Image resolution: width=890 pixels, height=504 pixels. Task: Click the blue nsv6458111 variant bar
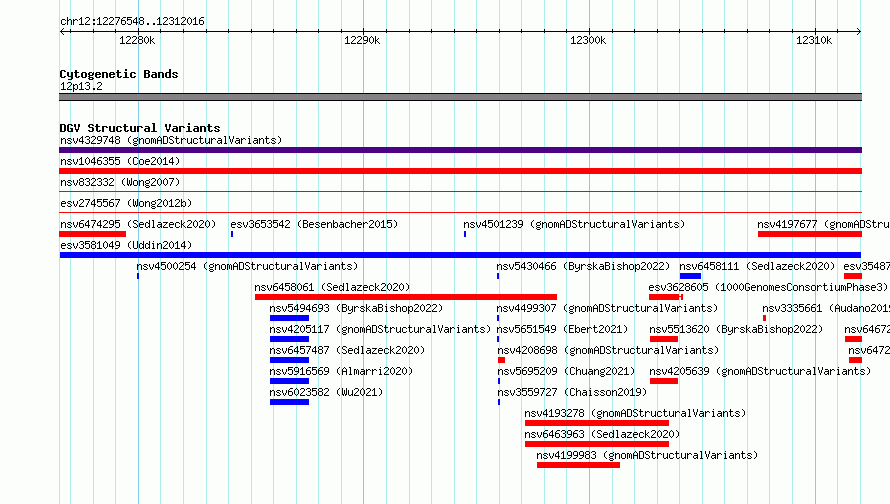coord(690,276)
